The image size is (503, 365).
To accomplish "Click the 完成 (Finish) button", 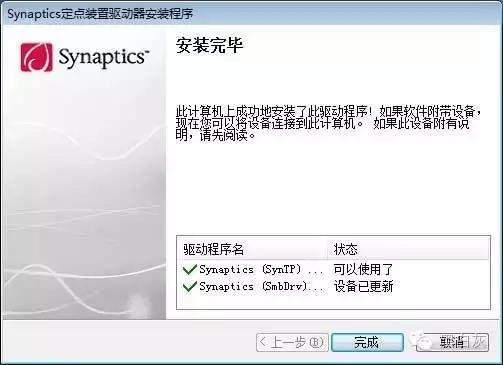I will click(x=367, y=342).
